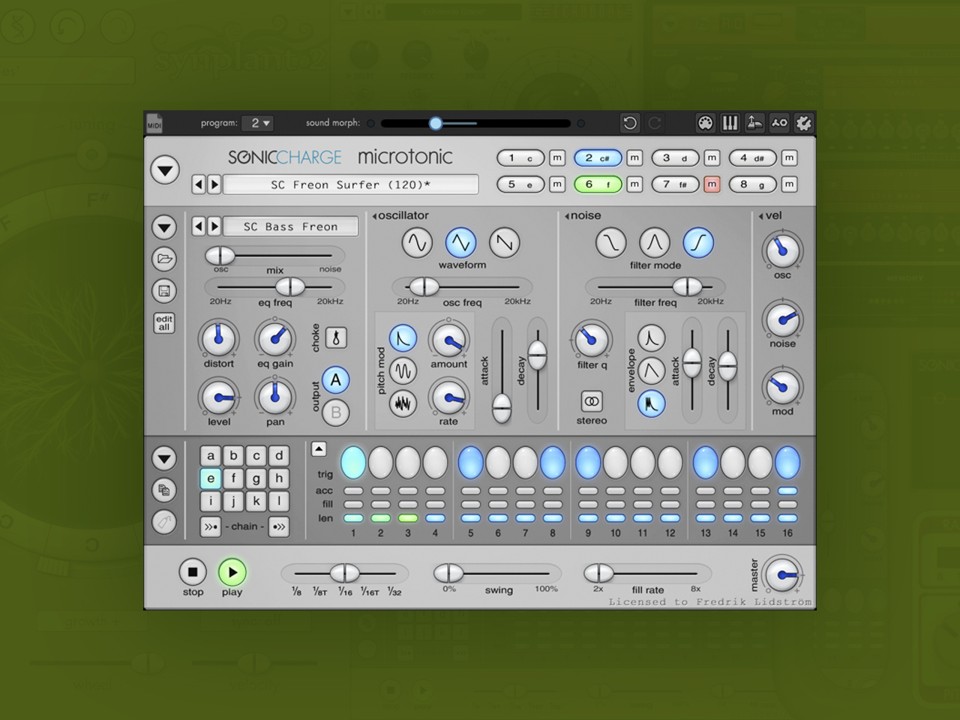Select pattern l
This screenshot has width=960, height=720.
click(279, 501)
